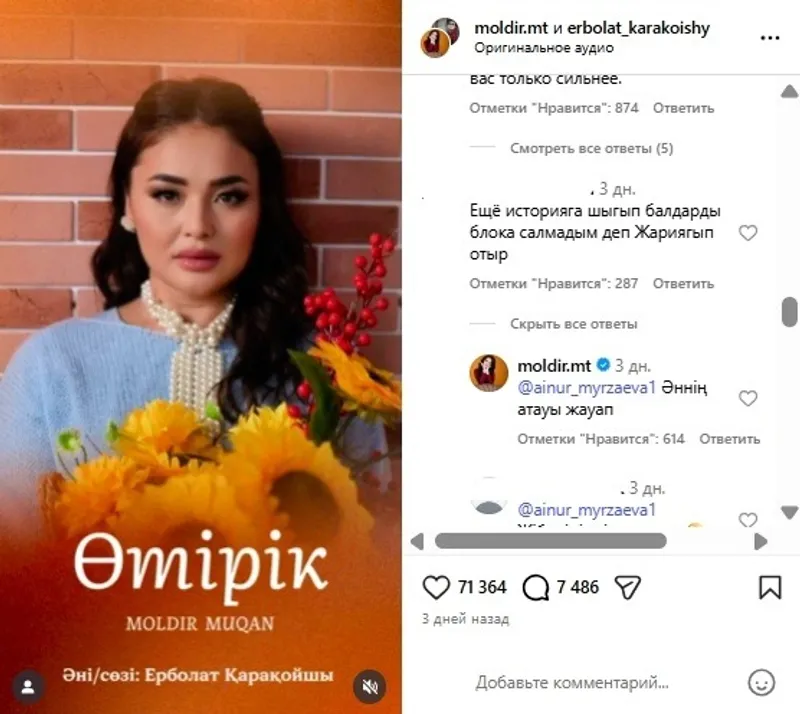Open the @ainur_myrzaeva1 mention in moldir.mt's reply
The height and width of the screenshot is (714, 800).
[586, 388]
